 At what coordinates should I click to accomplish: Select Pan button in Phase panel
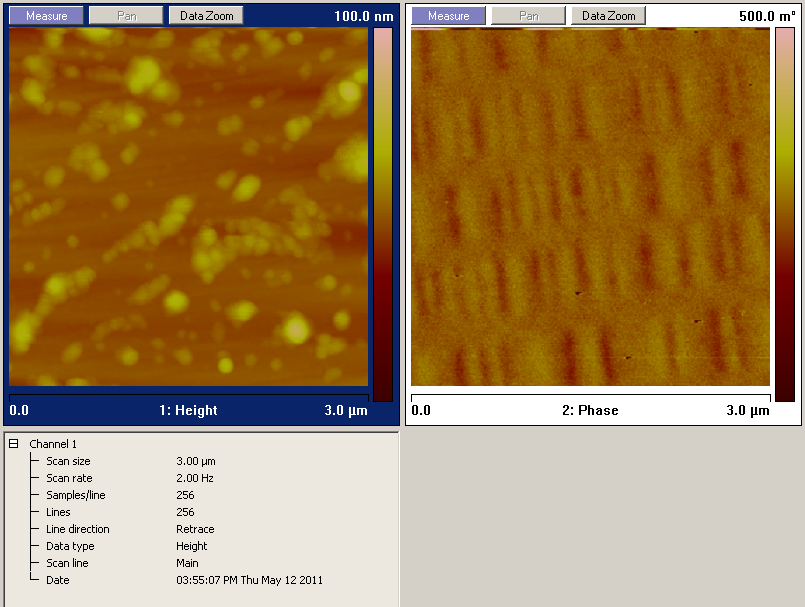528,16
